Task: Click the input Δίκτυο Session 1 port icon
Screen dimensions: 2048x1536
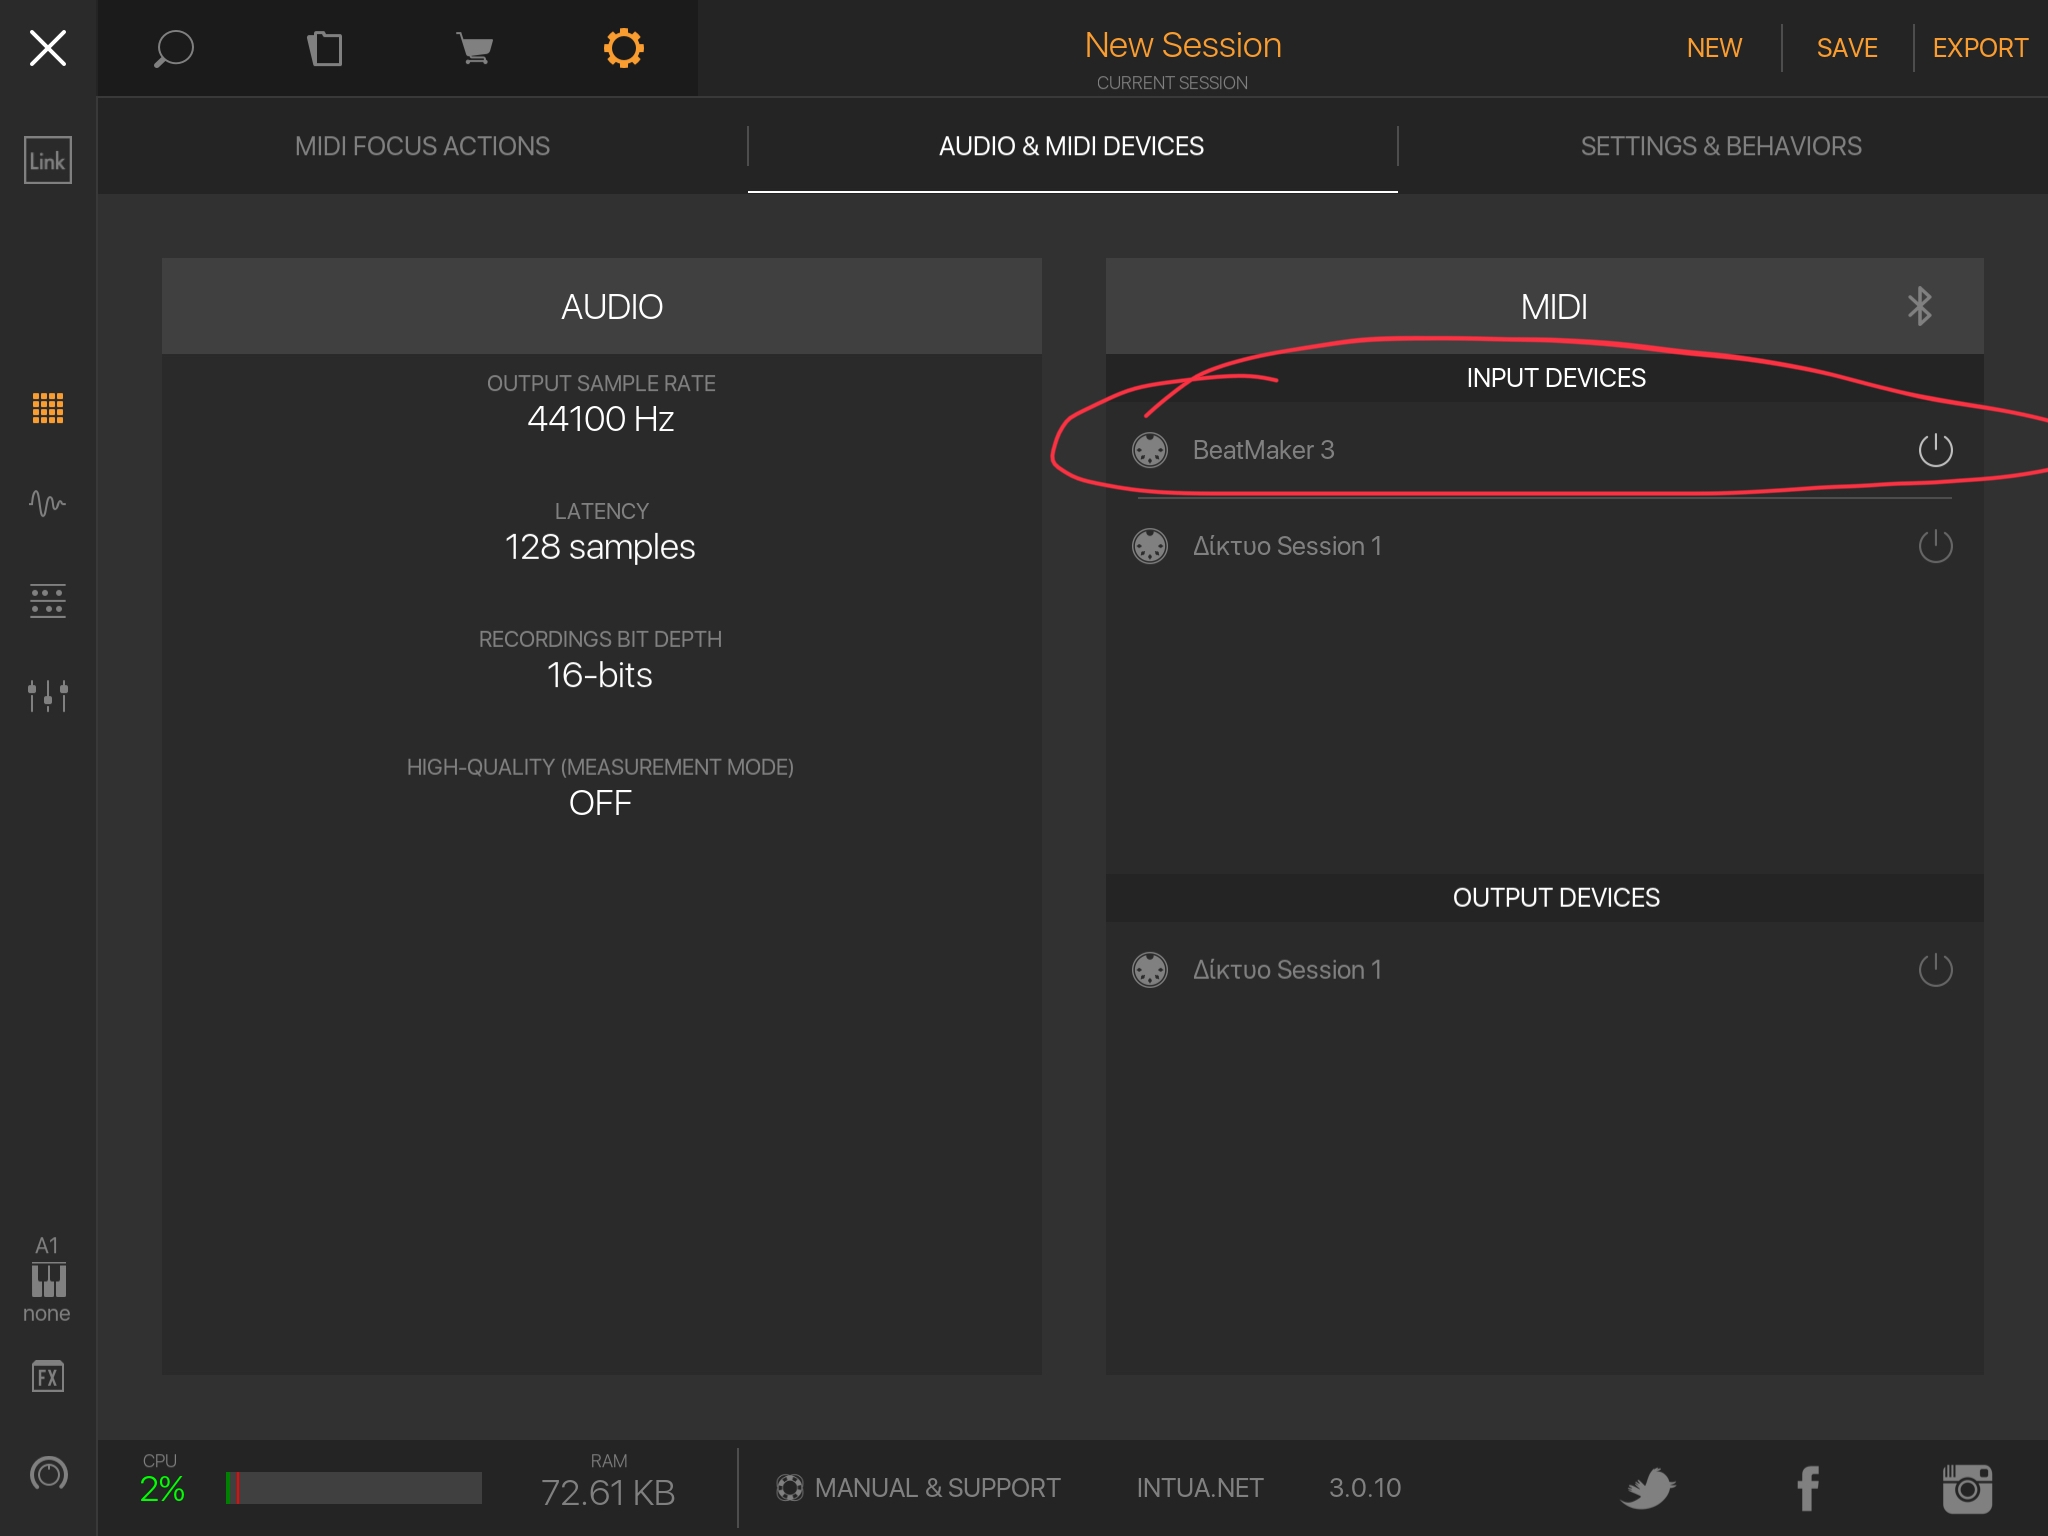Action: (x=1150, y=546)
